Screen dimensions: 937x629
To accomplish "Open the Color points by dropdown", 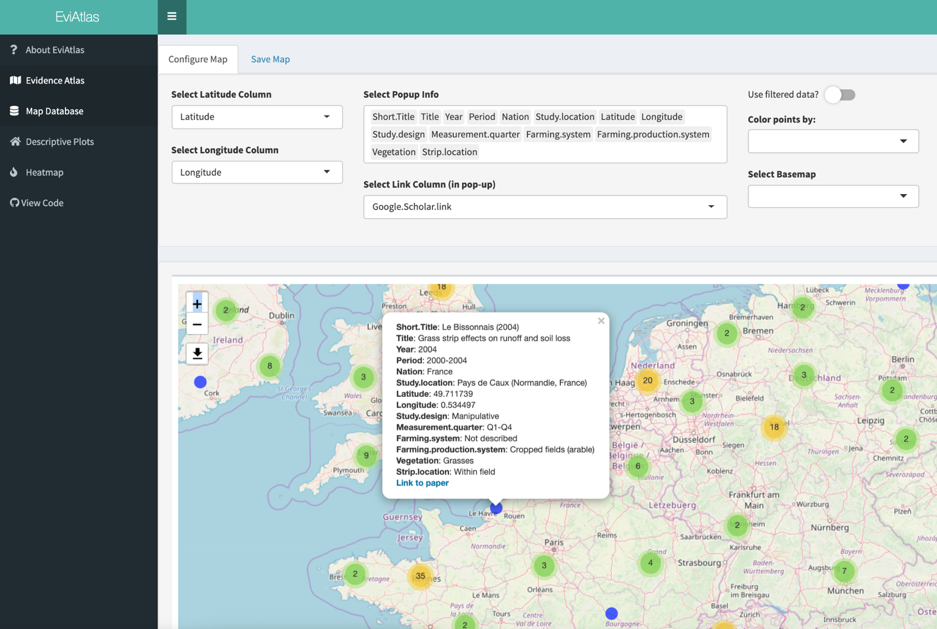I will [x=833, y=141].
